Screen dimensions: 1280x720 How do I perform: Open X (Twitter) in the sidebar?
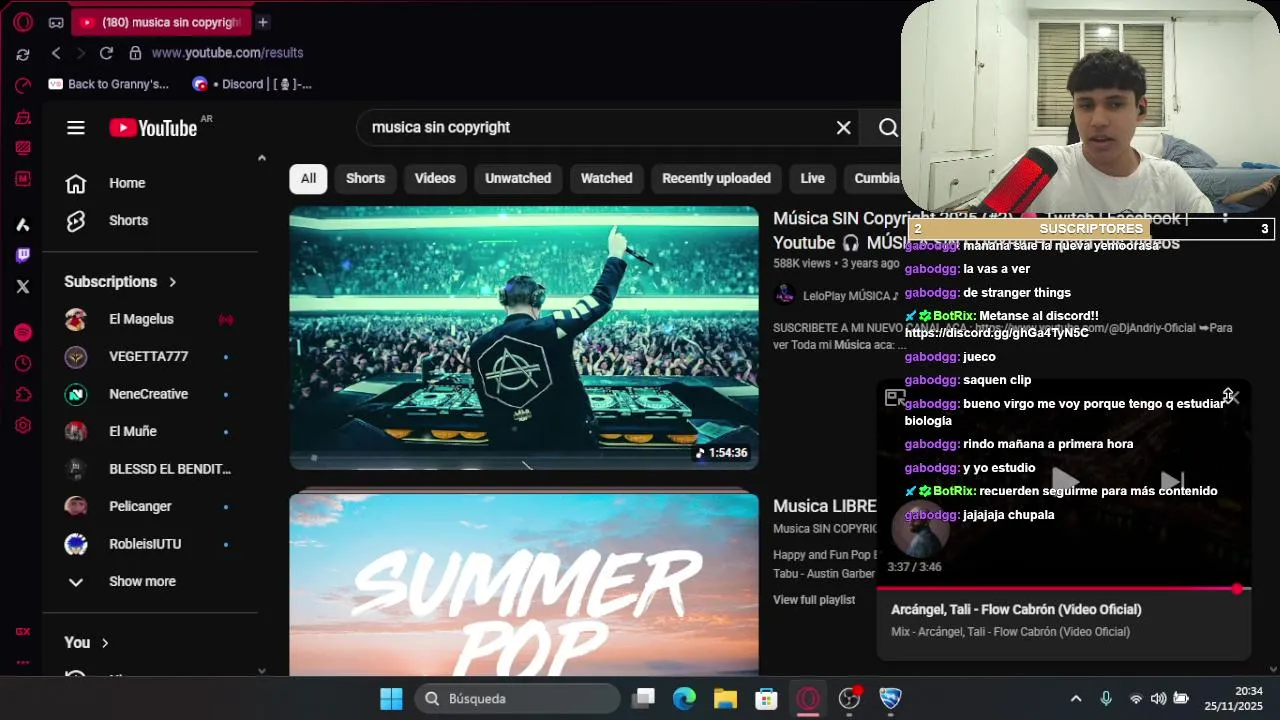click(23, 286)
